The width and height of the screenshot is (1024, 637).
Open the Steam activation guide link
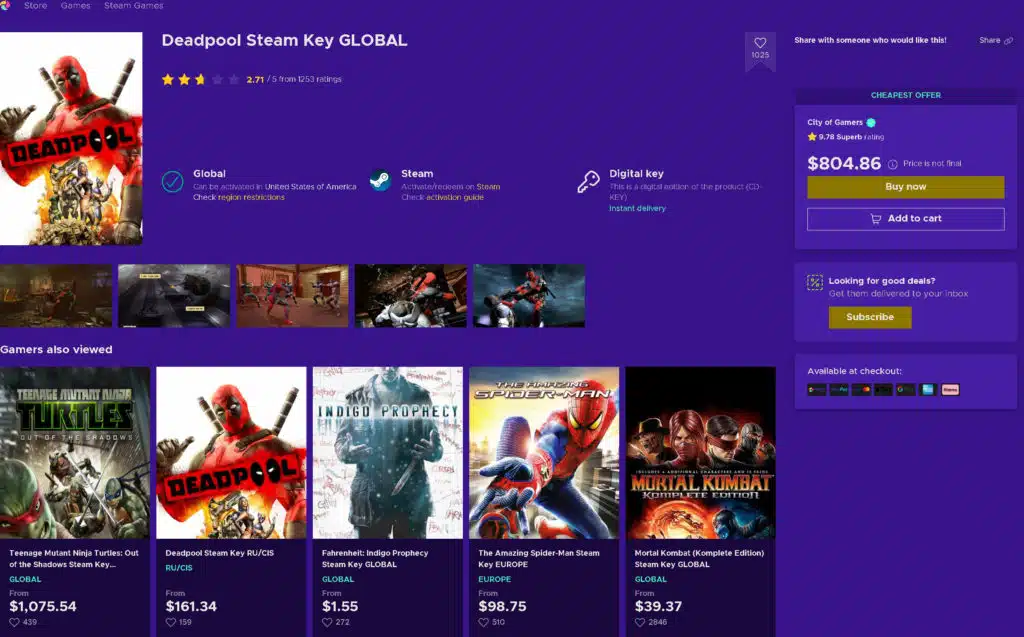(455, 197)
